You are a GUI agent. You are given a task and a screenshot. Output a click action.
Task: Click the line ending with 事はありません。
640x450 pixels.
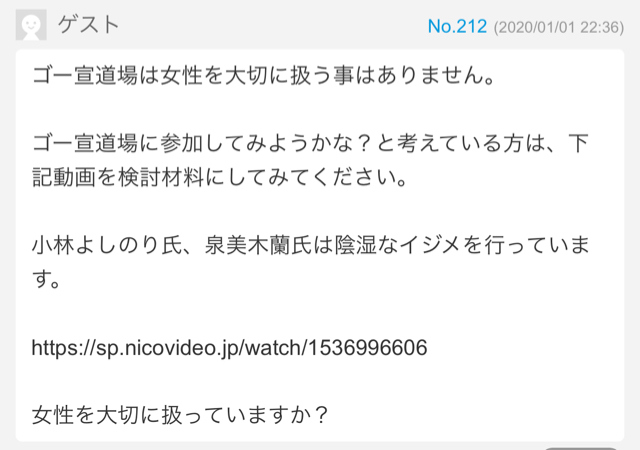tap(264, 76)
